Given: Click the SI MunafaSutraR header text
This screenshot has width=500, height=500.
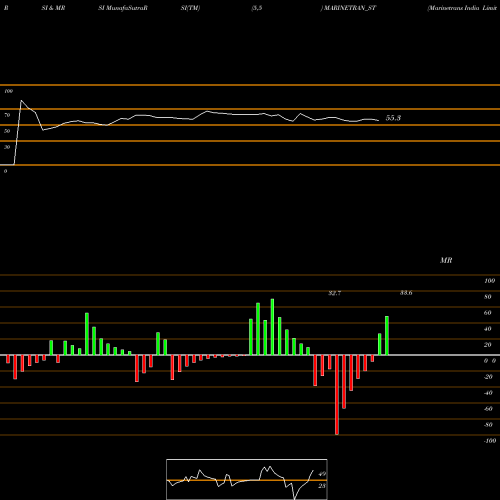Looking at the screenshot, I should tap(123, 8).
